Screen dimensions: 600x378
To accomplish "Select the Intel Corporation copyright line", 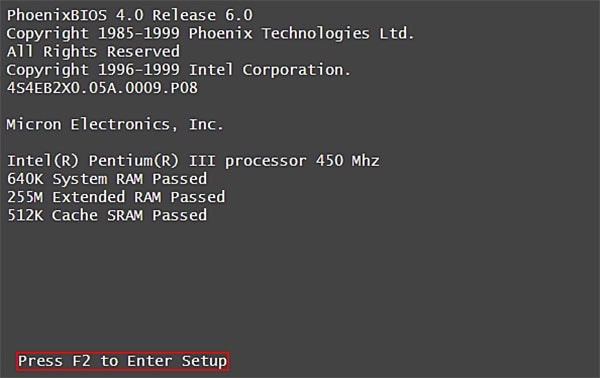I will pos(178,70).
